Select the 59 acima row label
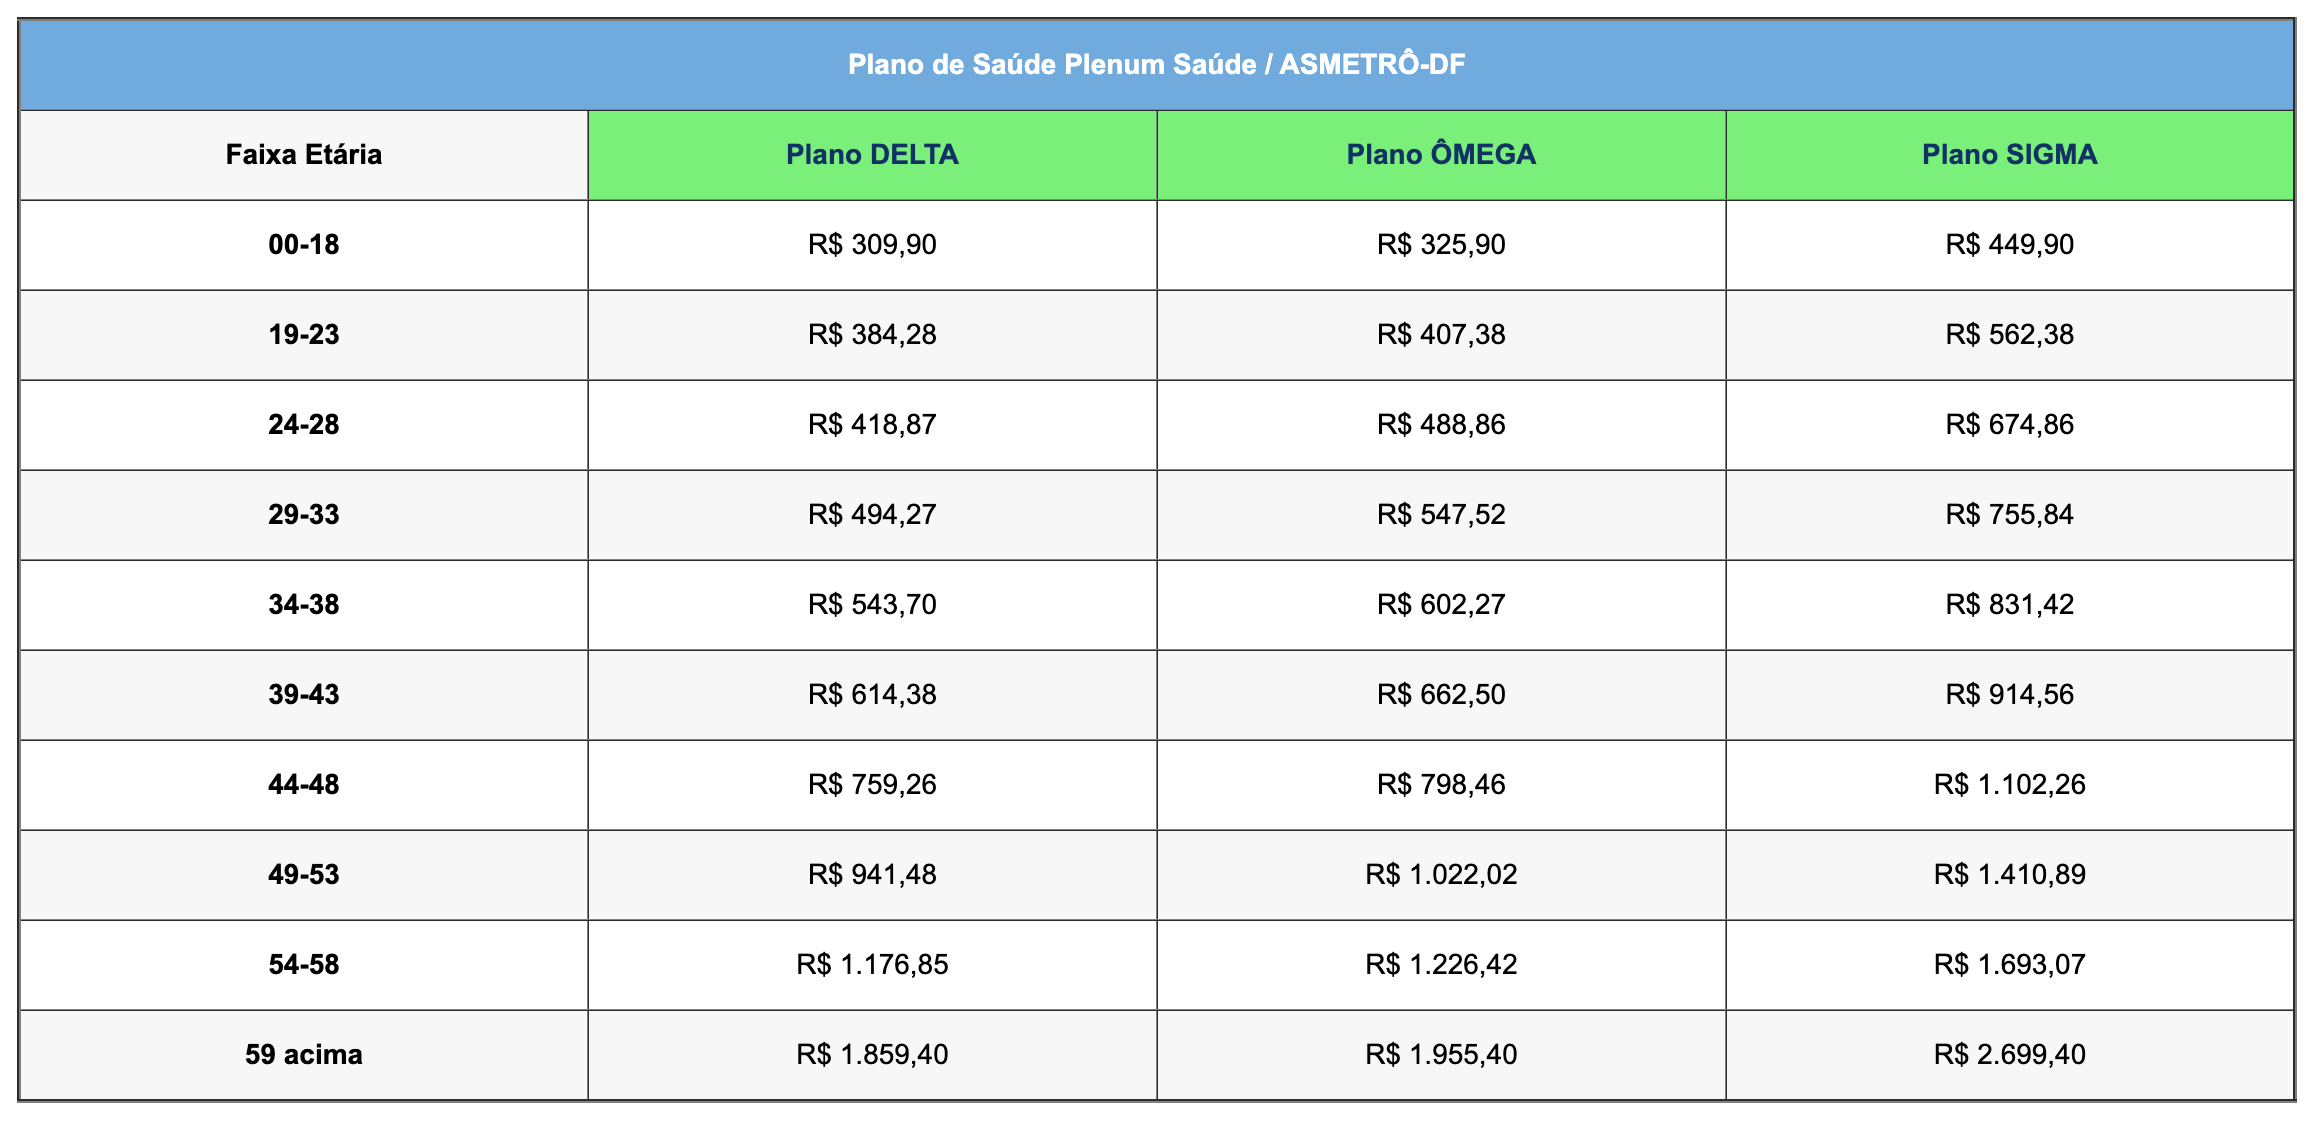 click(x=303, y=1055)
